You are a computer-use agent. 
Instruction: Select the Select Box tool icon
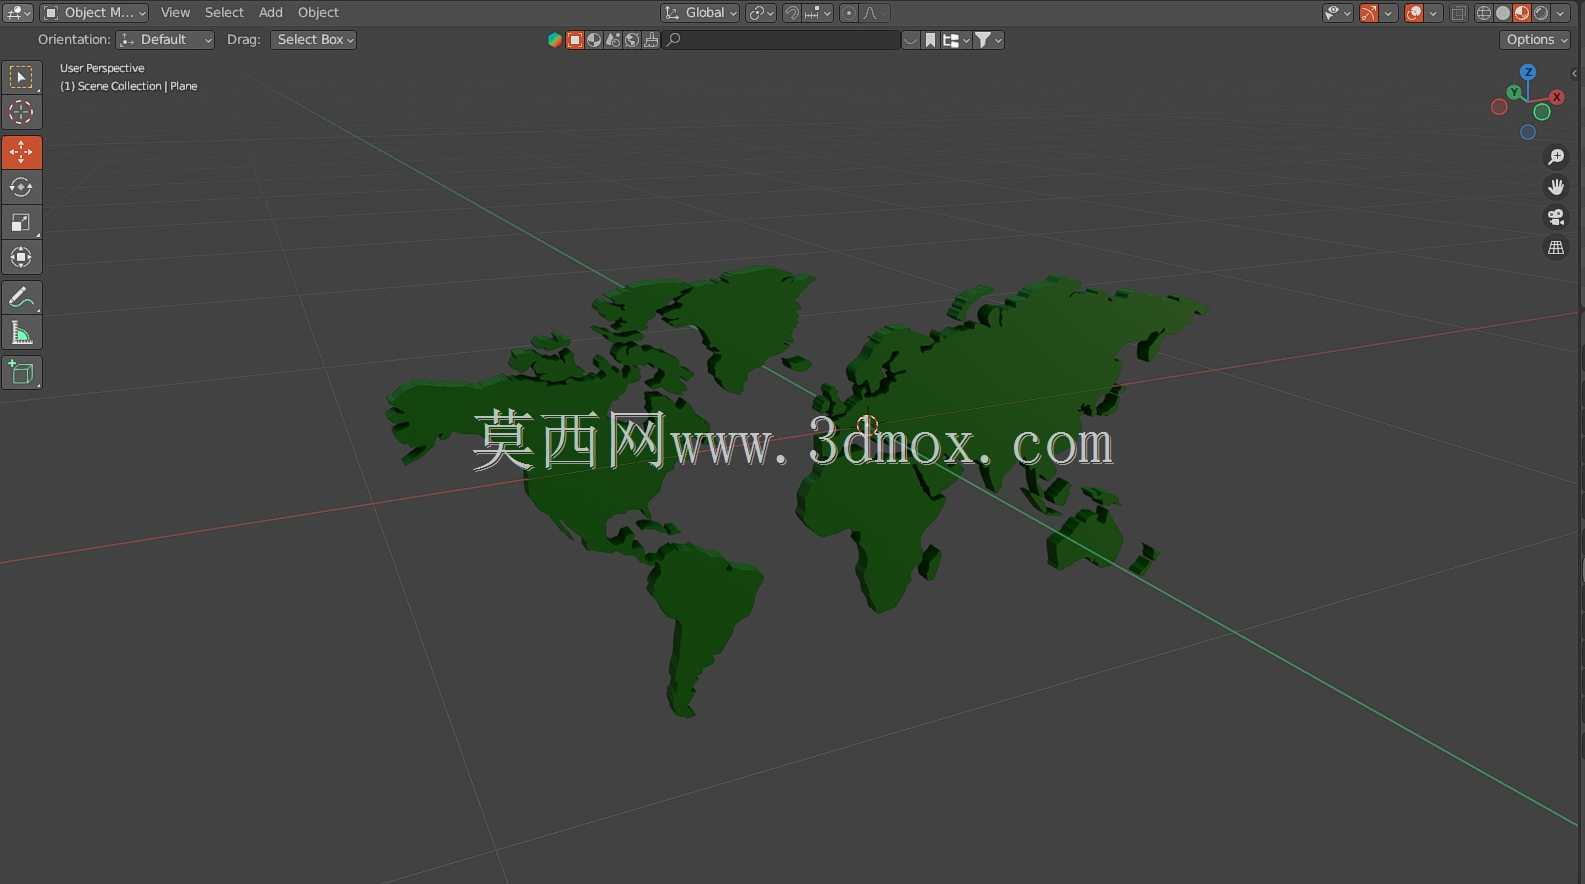tap(21, 77)
